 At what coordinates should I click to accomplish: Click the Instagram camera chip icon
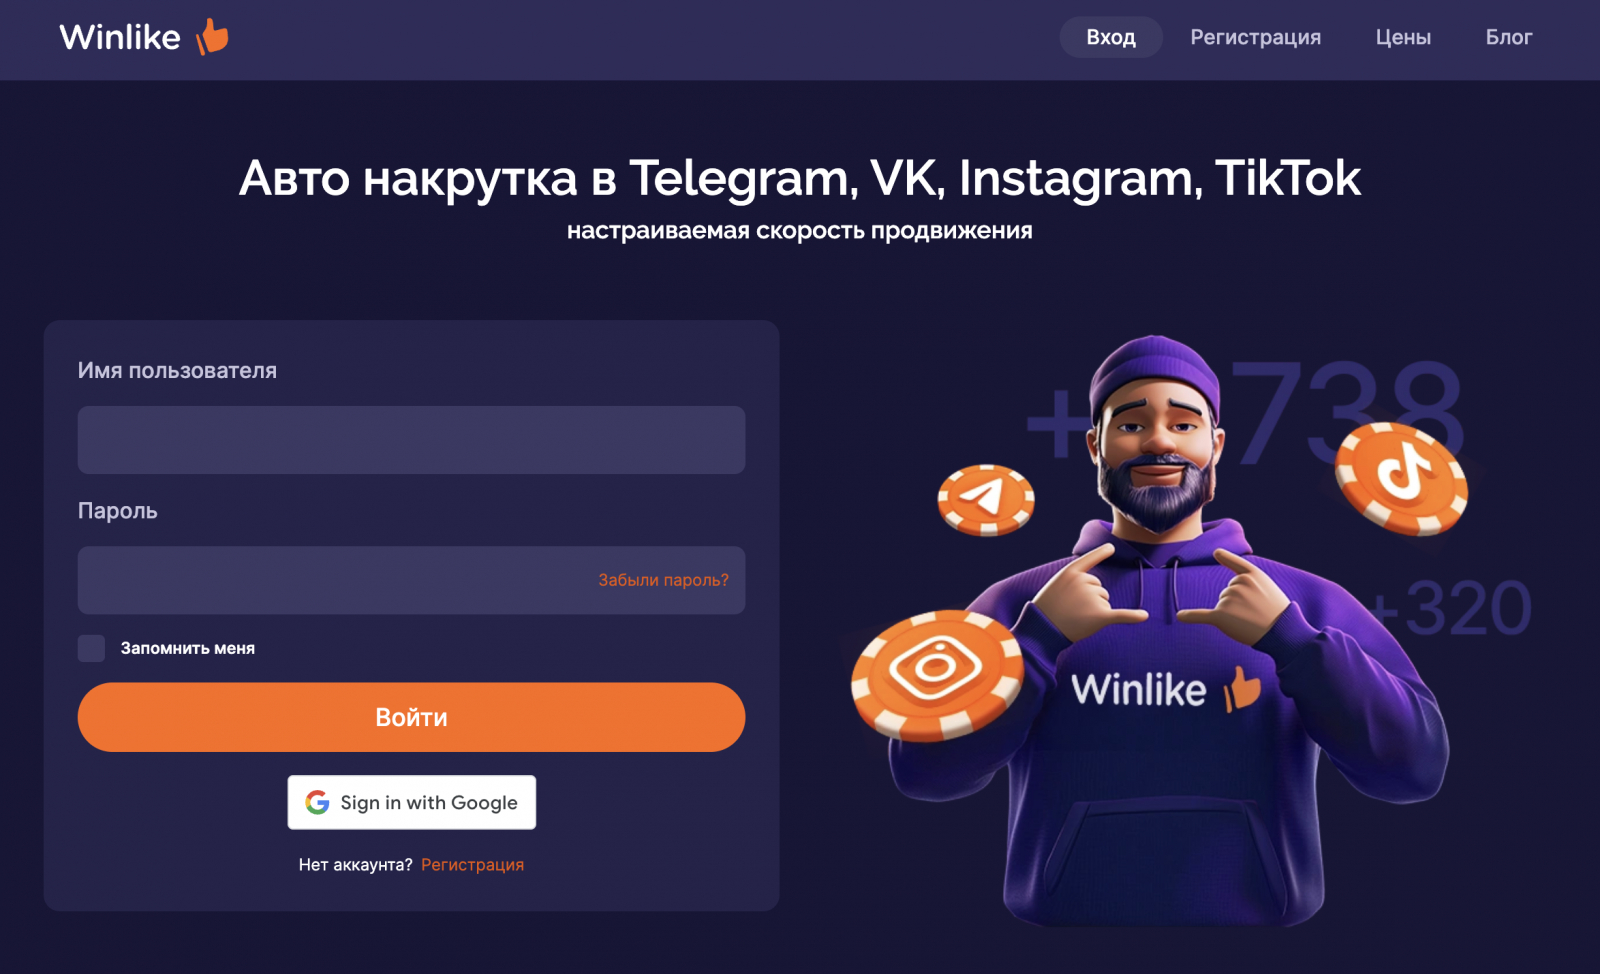pos(937,675)
